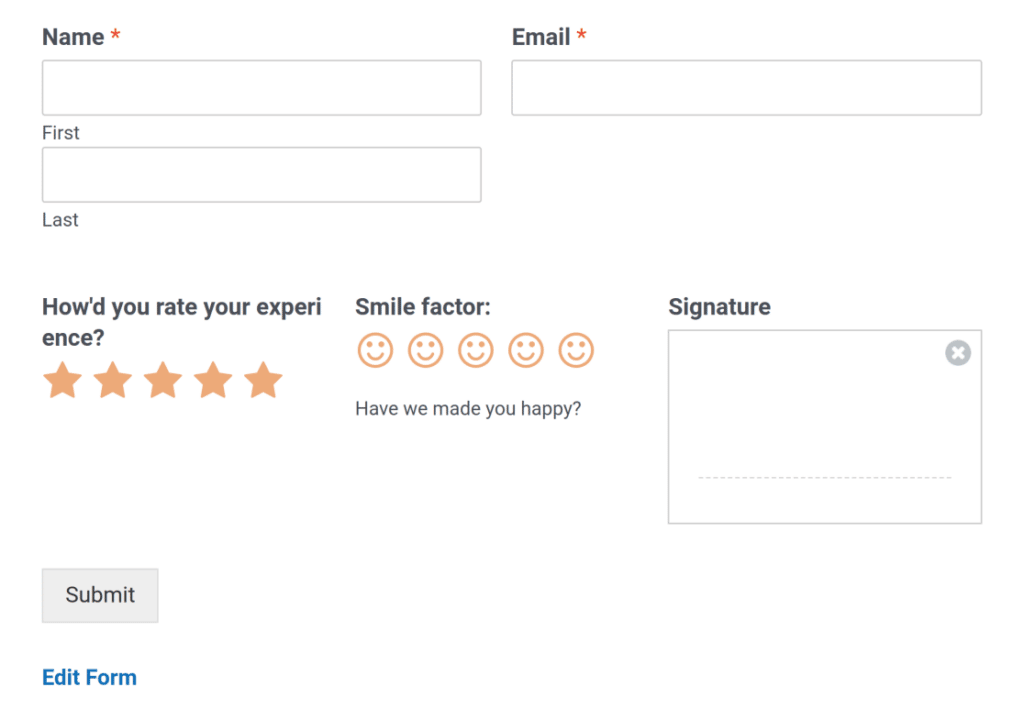Click the dotted signature line
This screenshot has width=1024, height=720.
824,478
